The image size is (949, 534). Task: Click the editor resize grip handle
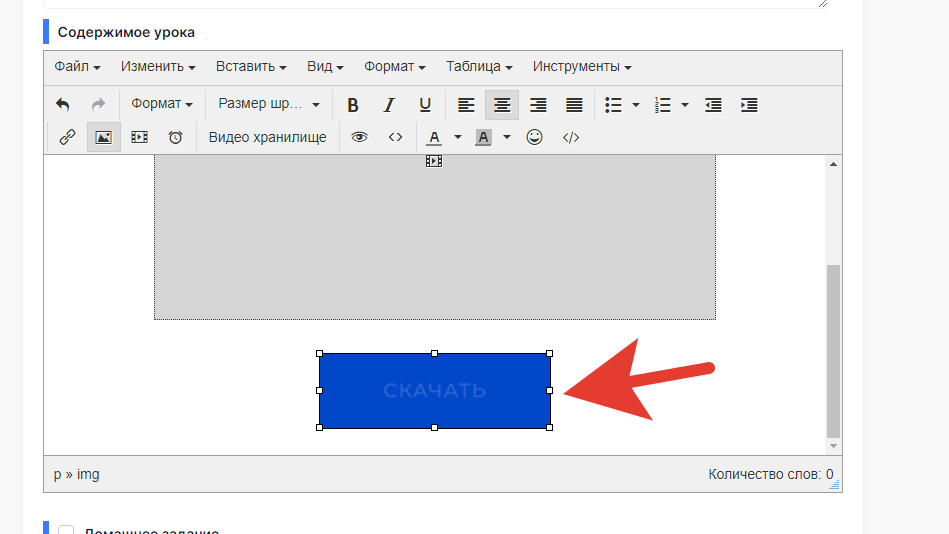tap(835, 484)
